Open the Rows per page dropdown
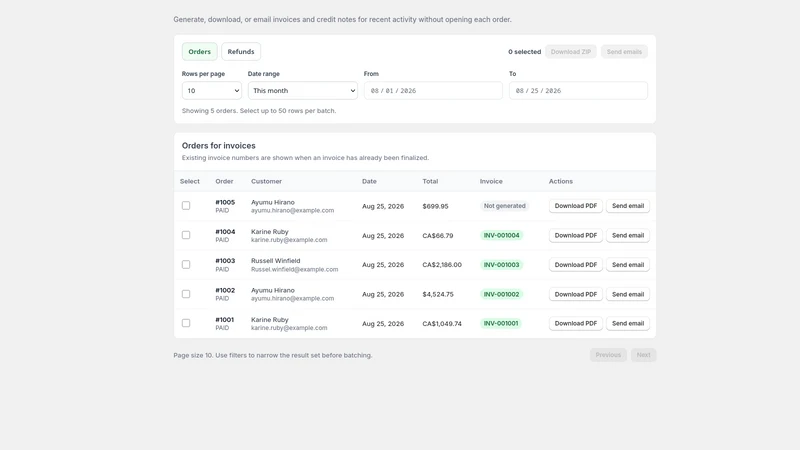 coord(212,91)
